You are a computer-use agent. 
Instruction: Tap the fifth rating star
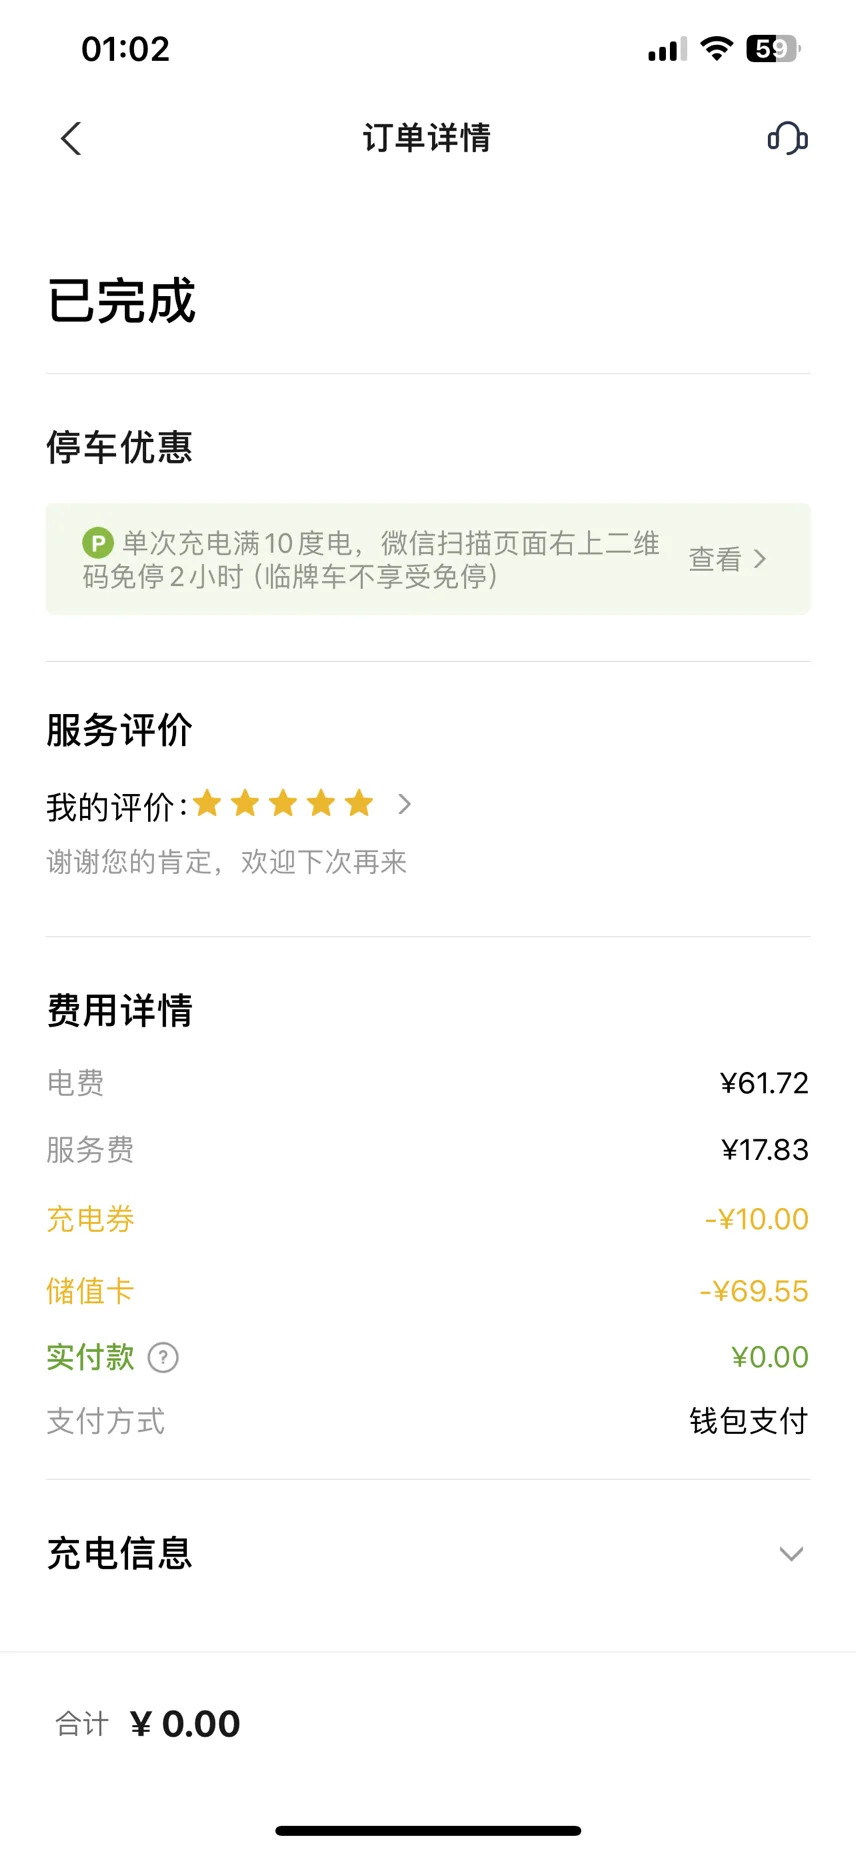tap(359, 803)
